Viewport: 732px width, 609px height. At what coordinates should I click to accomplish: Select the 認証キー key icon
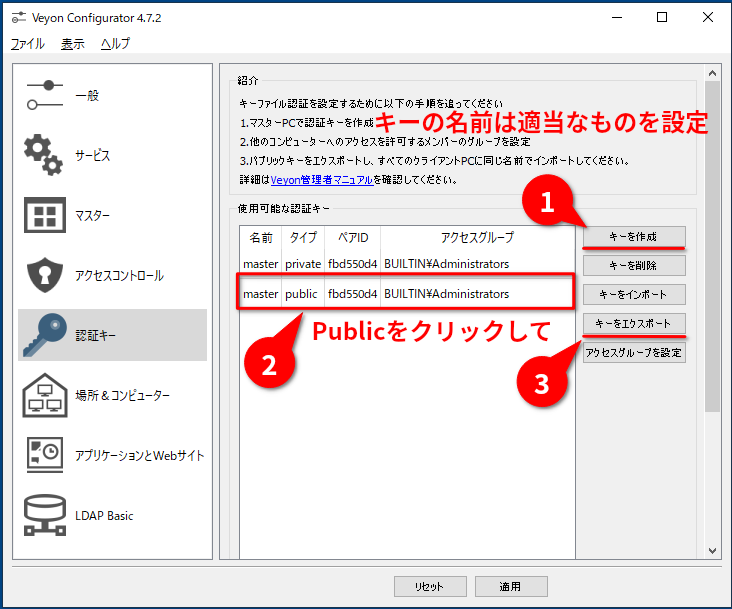click(45, 335)
